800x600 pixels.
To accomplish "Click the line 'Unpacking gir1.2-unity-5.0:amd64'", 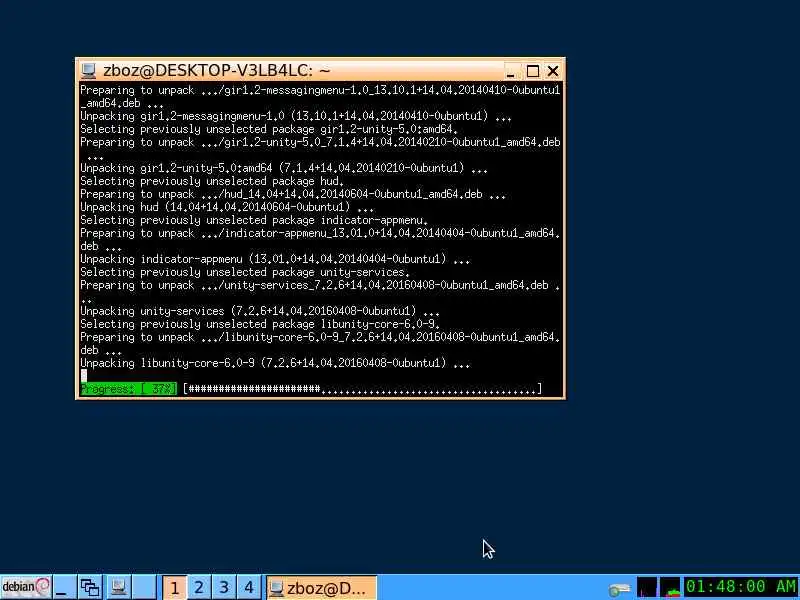I will click(x=284, y=168).
